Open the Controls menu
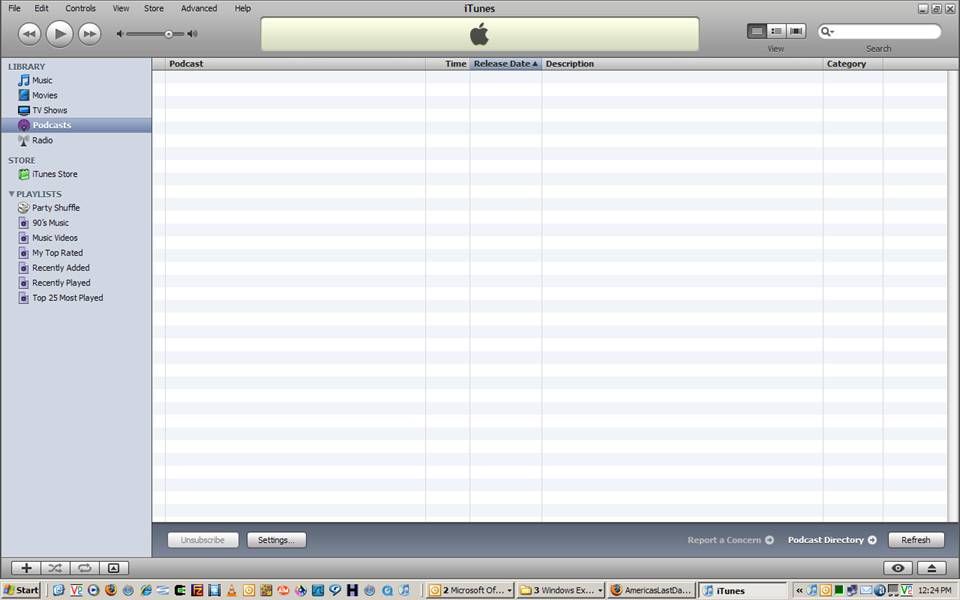Image resolution: width=960 pixels, height=600 pixels. [x=80, y=8]
